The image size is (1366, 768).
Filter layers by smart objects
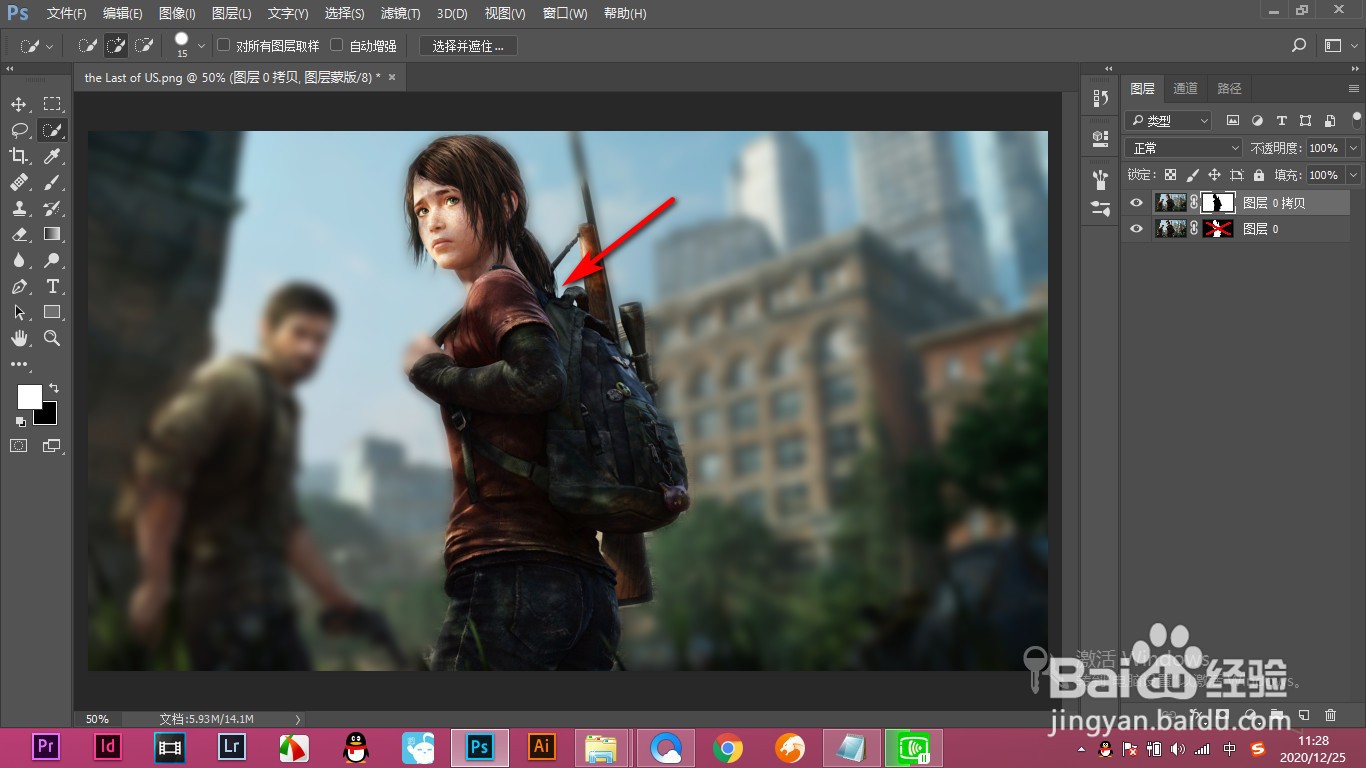[1329, 120]
